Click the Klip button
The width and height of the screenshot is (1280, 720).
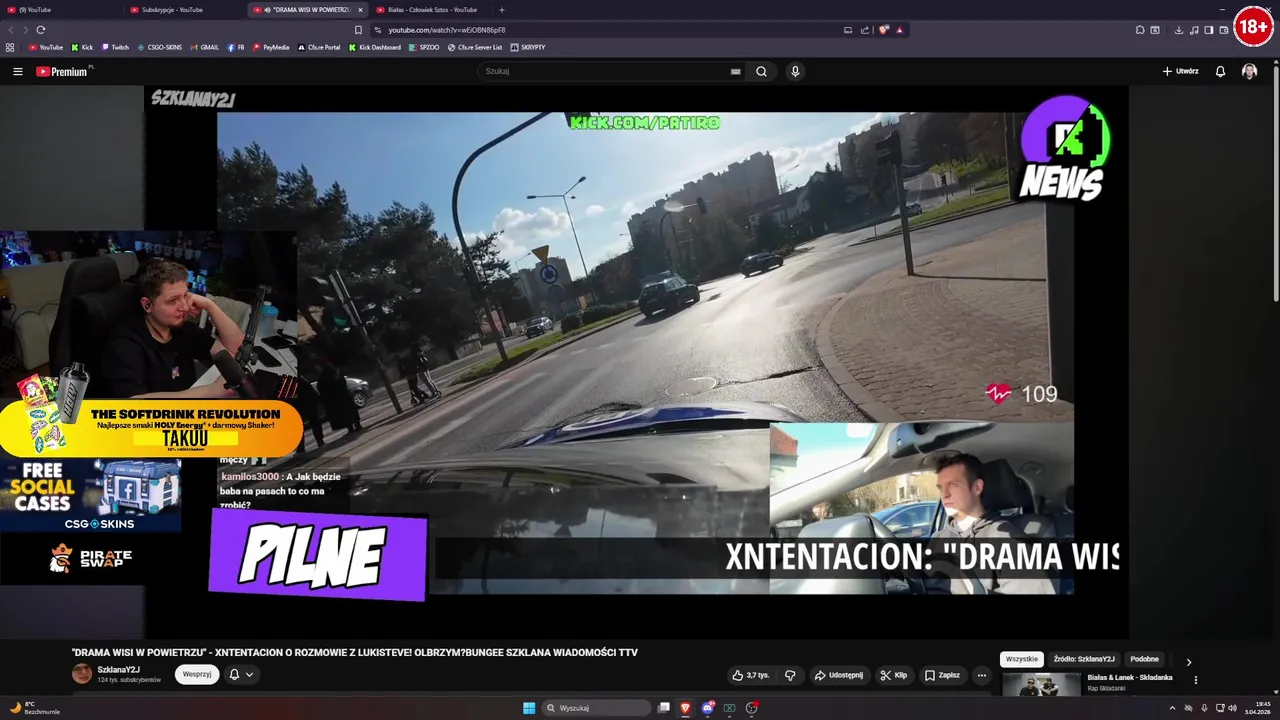pyautogui.click(x=893, y=675)
